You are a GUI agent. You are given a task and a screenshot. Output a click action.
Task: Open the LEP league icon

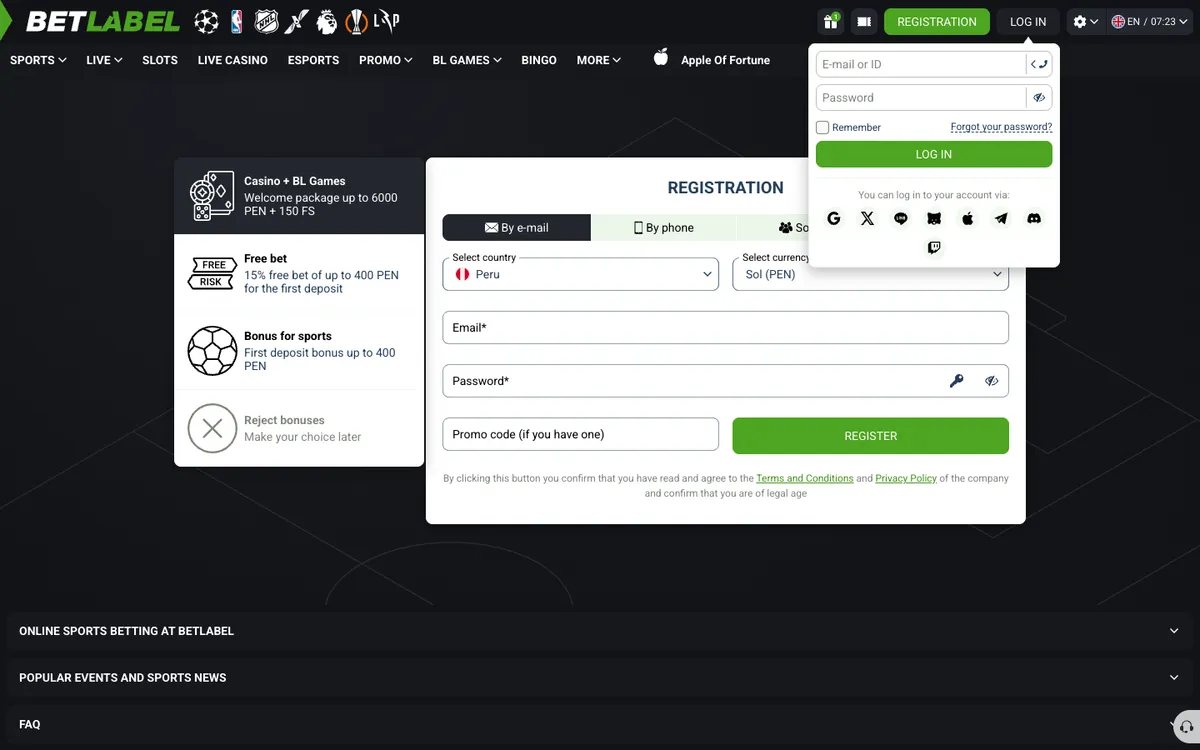pyautogui.click(x=386, y=21)
